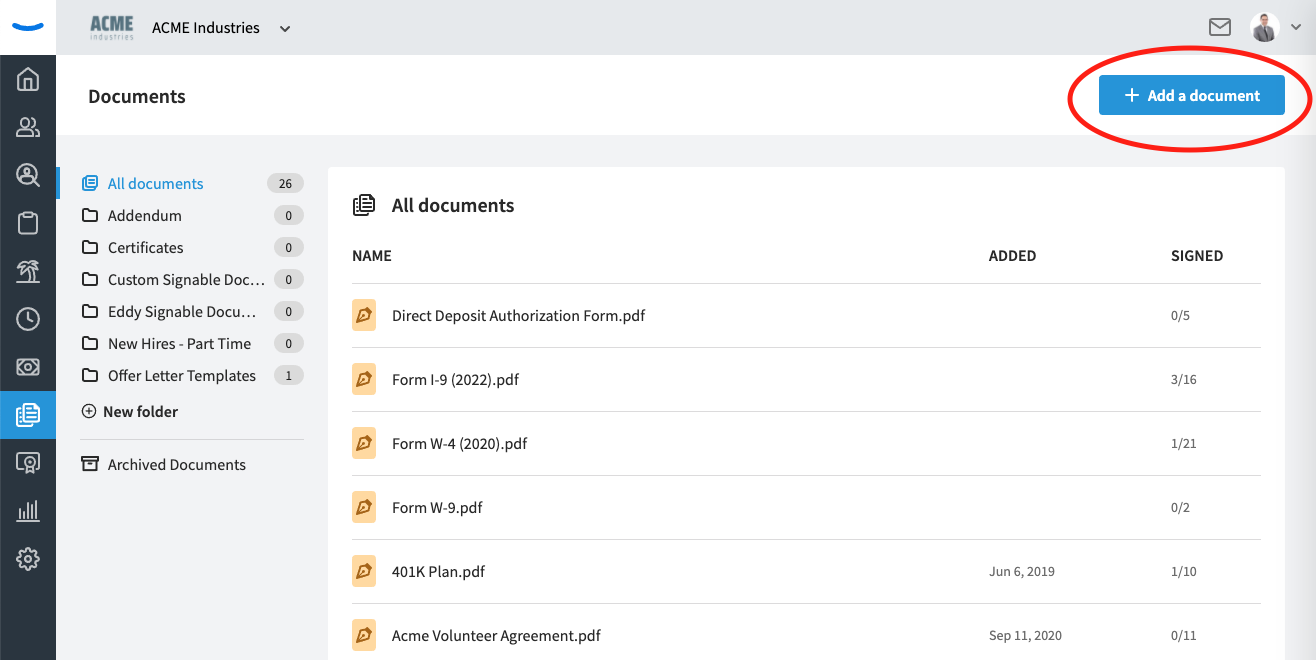The height and width of the screenshot is (660, 1316).
Task: Open the mail notifications envelope icon
Action: (x=1220, y=27)
